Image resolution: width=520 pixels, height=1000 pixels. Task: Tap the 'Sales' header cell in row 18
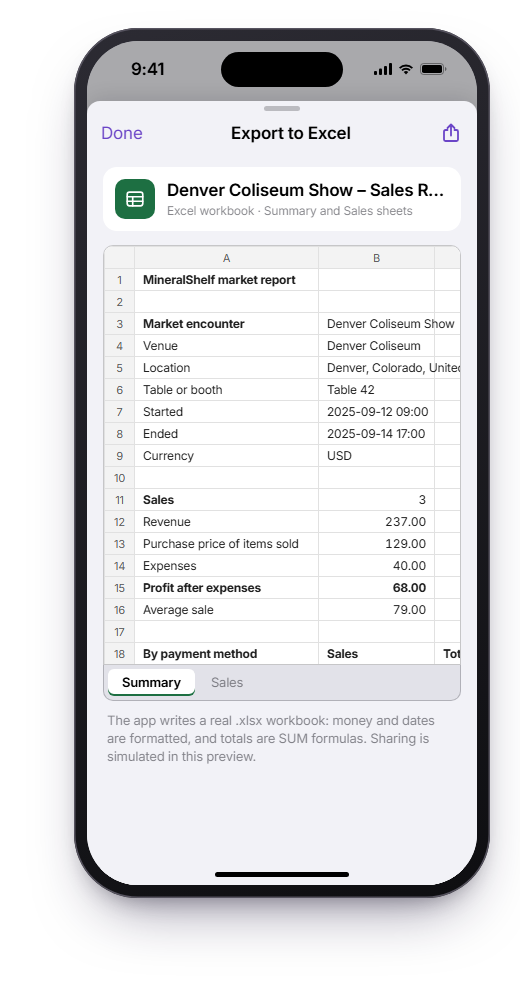[x=376, y=654]
